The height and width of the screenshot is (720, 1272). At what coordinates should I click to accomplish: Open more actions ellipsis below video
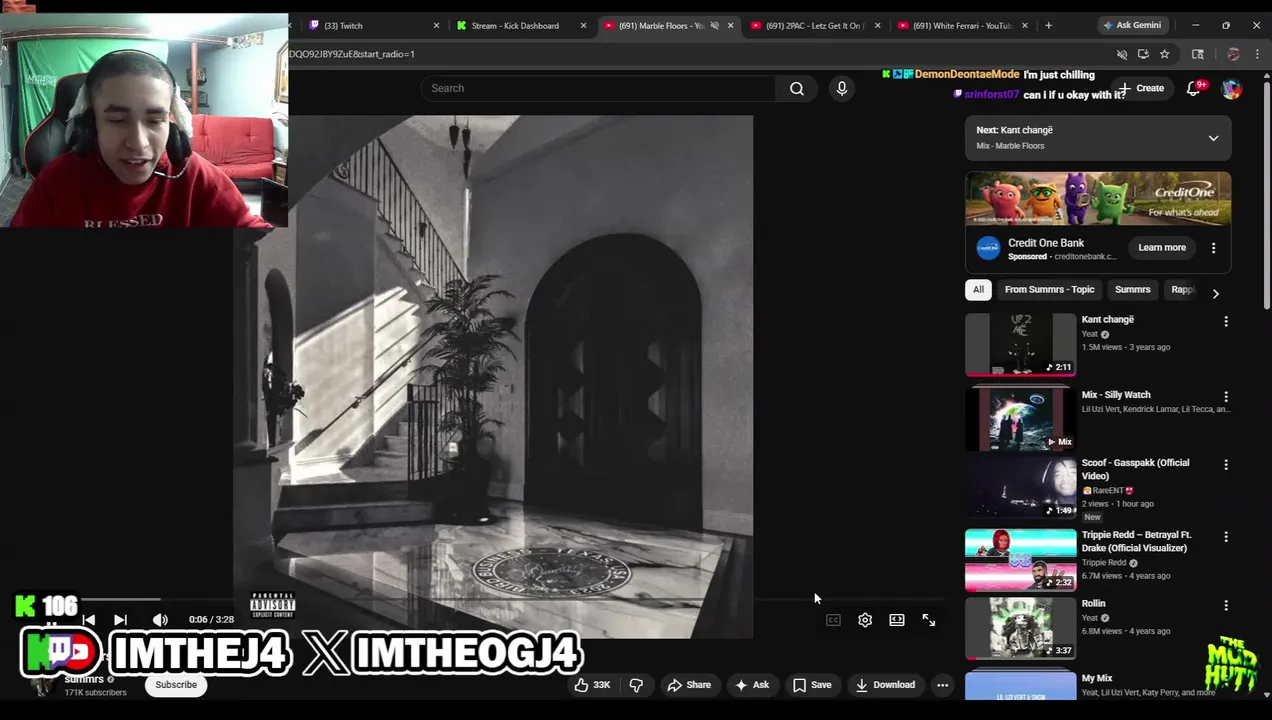point(942,685)
